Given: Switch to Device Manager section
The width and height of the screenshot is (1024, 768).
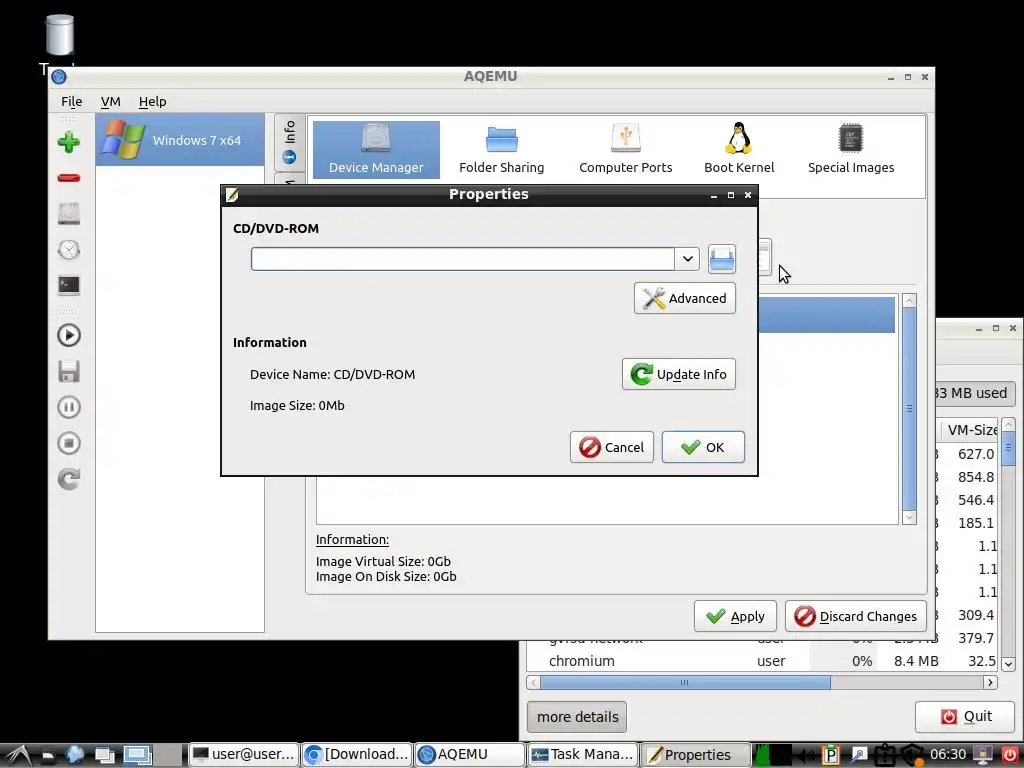Looking at the screenshot, I should (x=376, y=150).
